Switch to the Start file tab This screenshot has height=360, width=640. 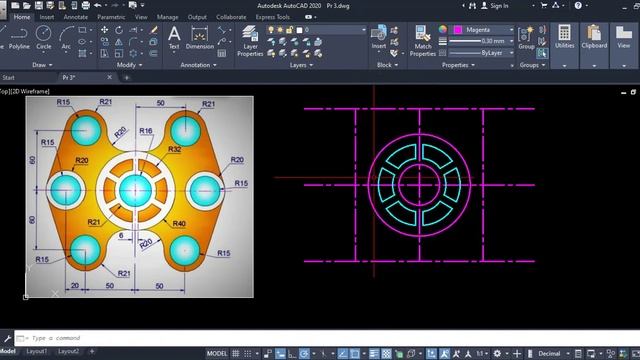pyautogui.click(x=8, y=78)
